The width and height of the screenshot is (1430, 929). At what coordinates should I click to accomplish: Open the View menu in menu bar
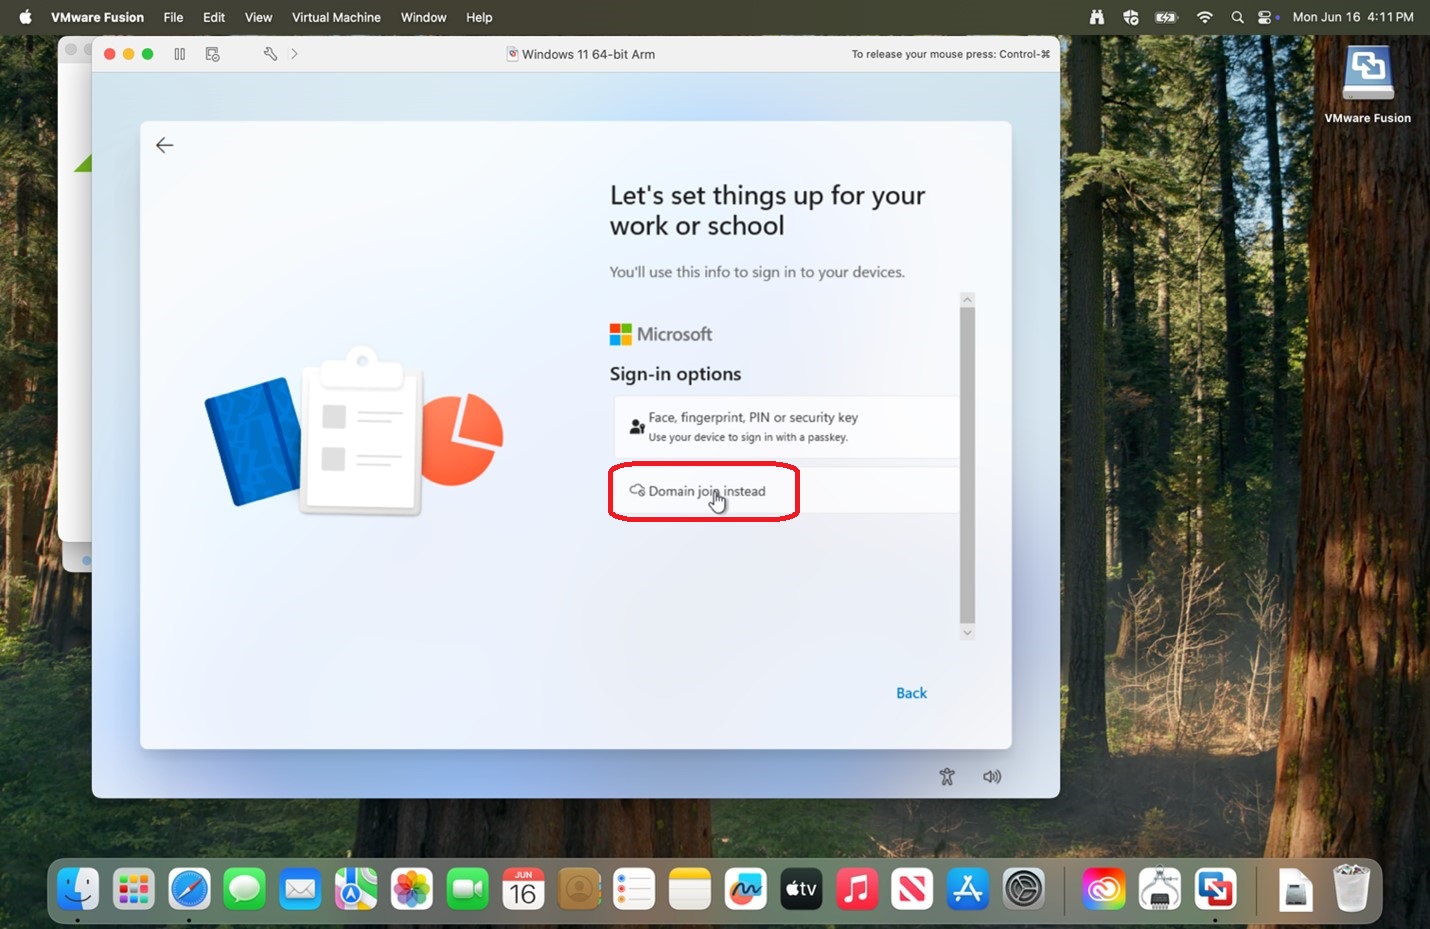(x=258, y=17)
